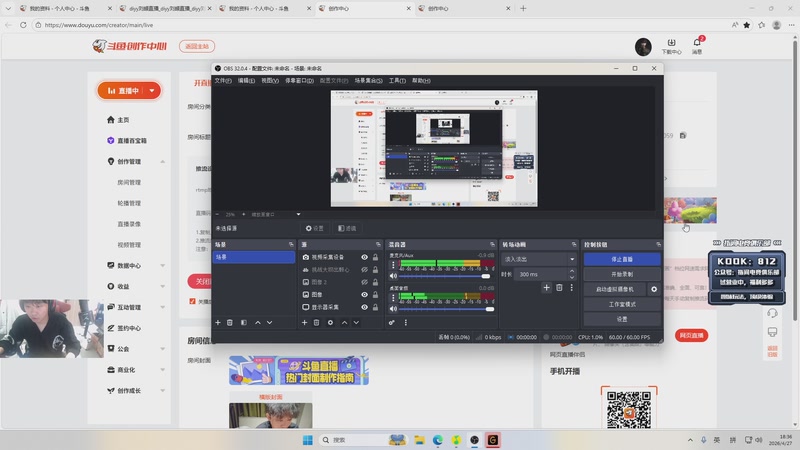Click 返回主站 on Douyu header
Screen dimensions: 800x450
(x=197, y=46)
